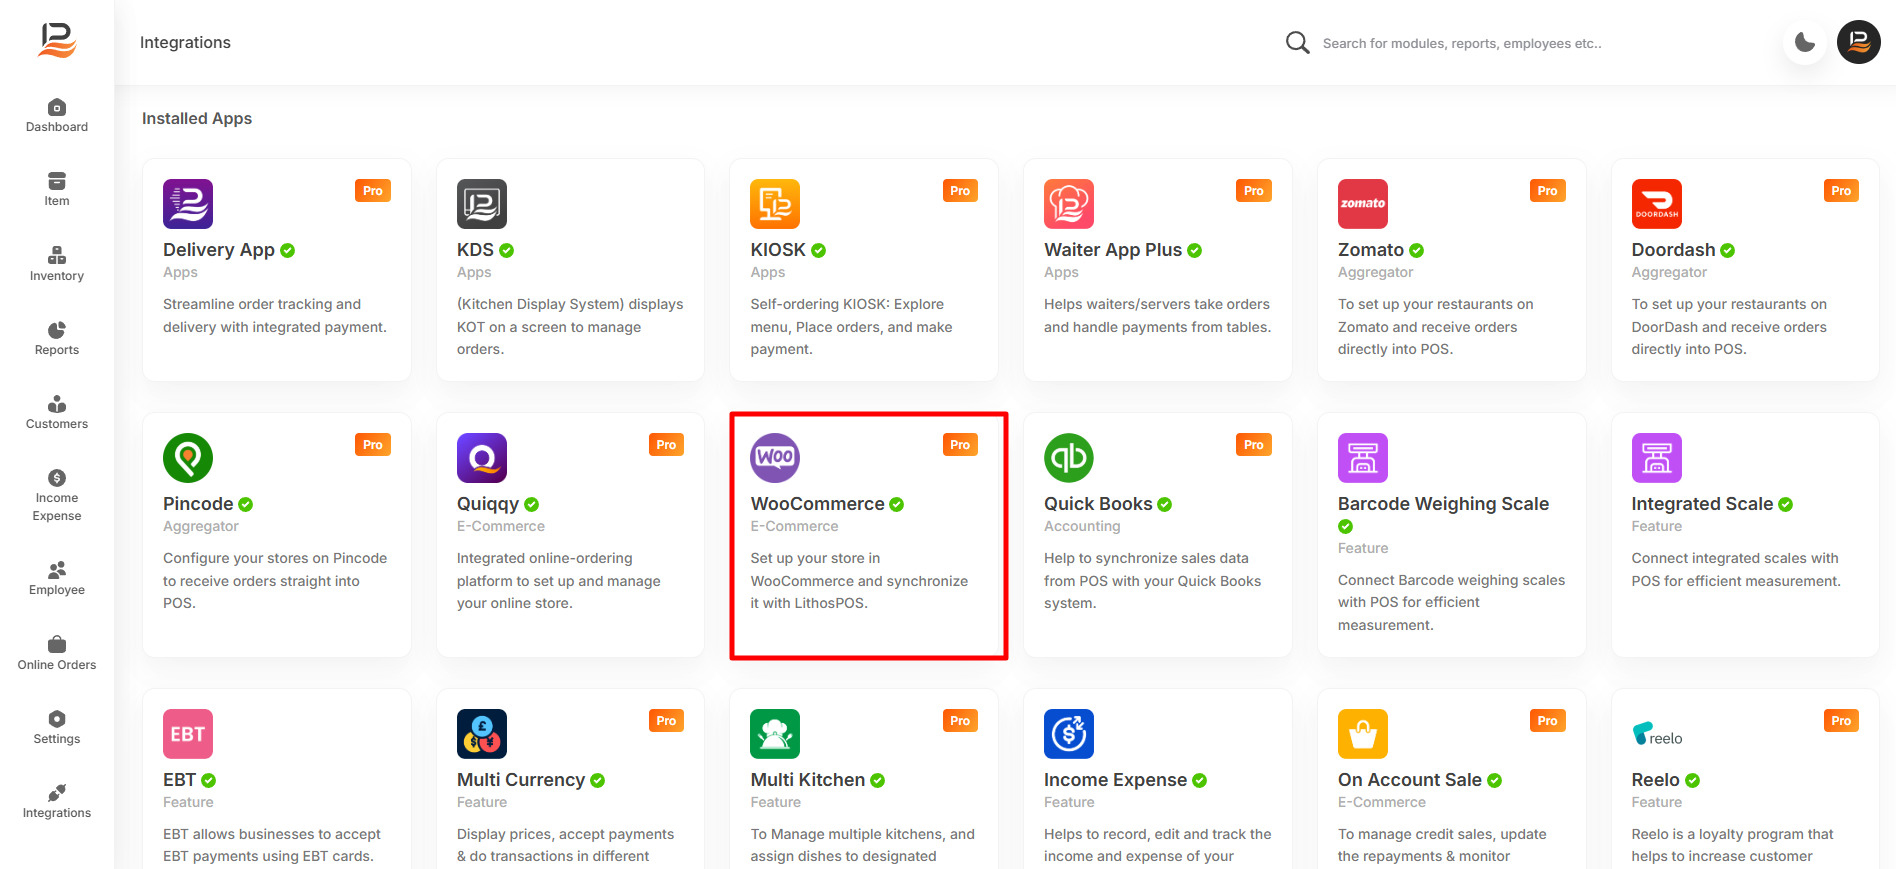1896x869 pixels.
Task: Open Online Orders briefcase icon
Action: pyautogui.click(x=57, y=644)
